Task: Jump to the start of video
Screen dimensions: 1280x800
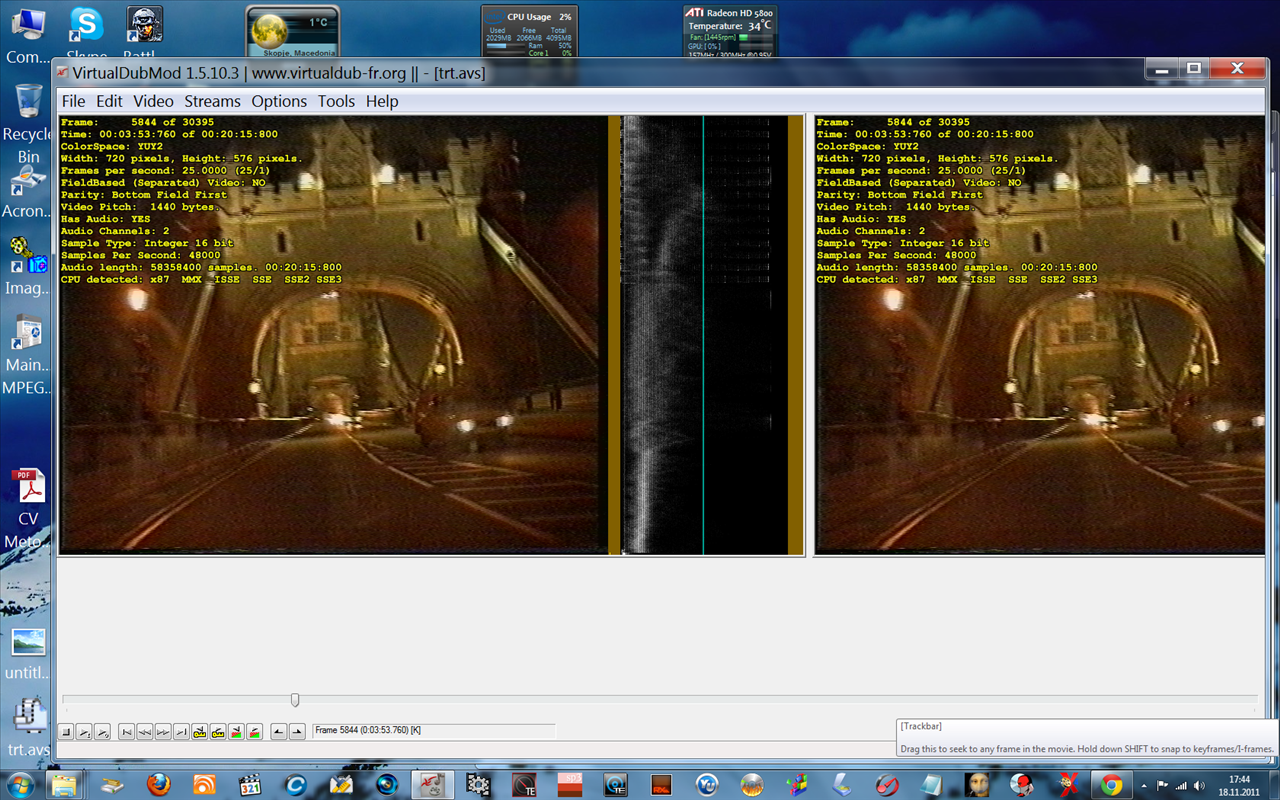Action: point(127,732)
